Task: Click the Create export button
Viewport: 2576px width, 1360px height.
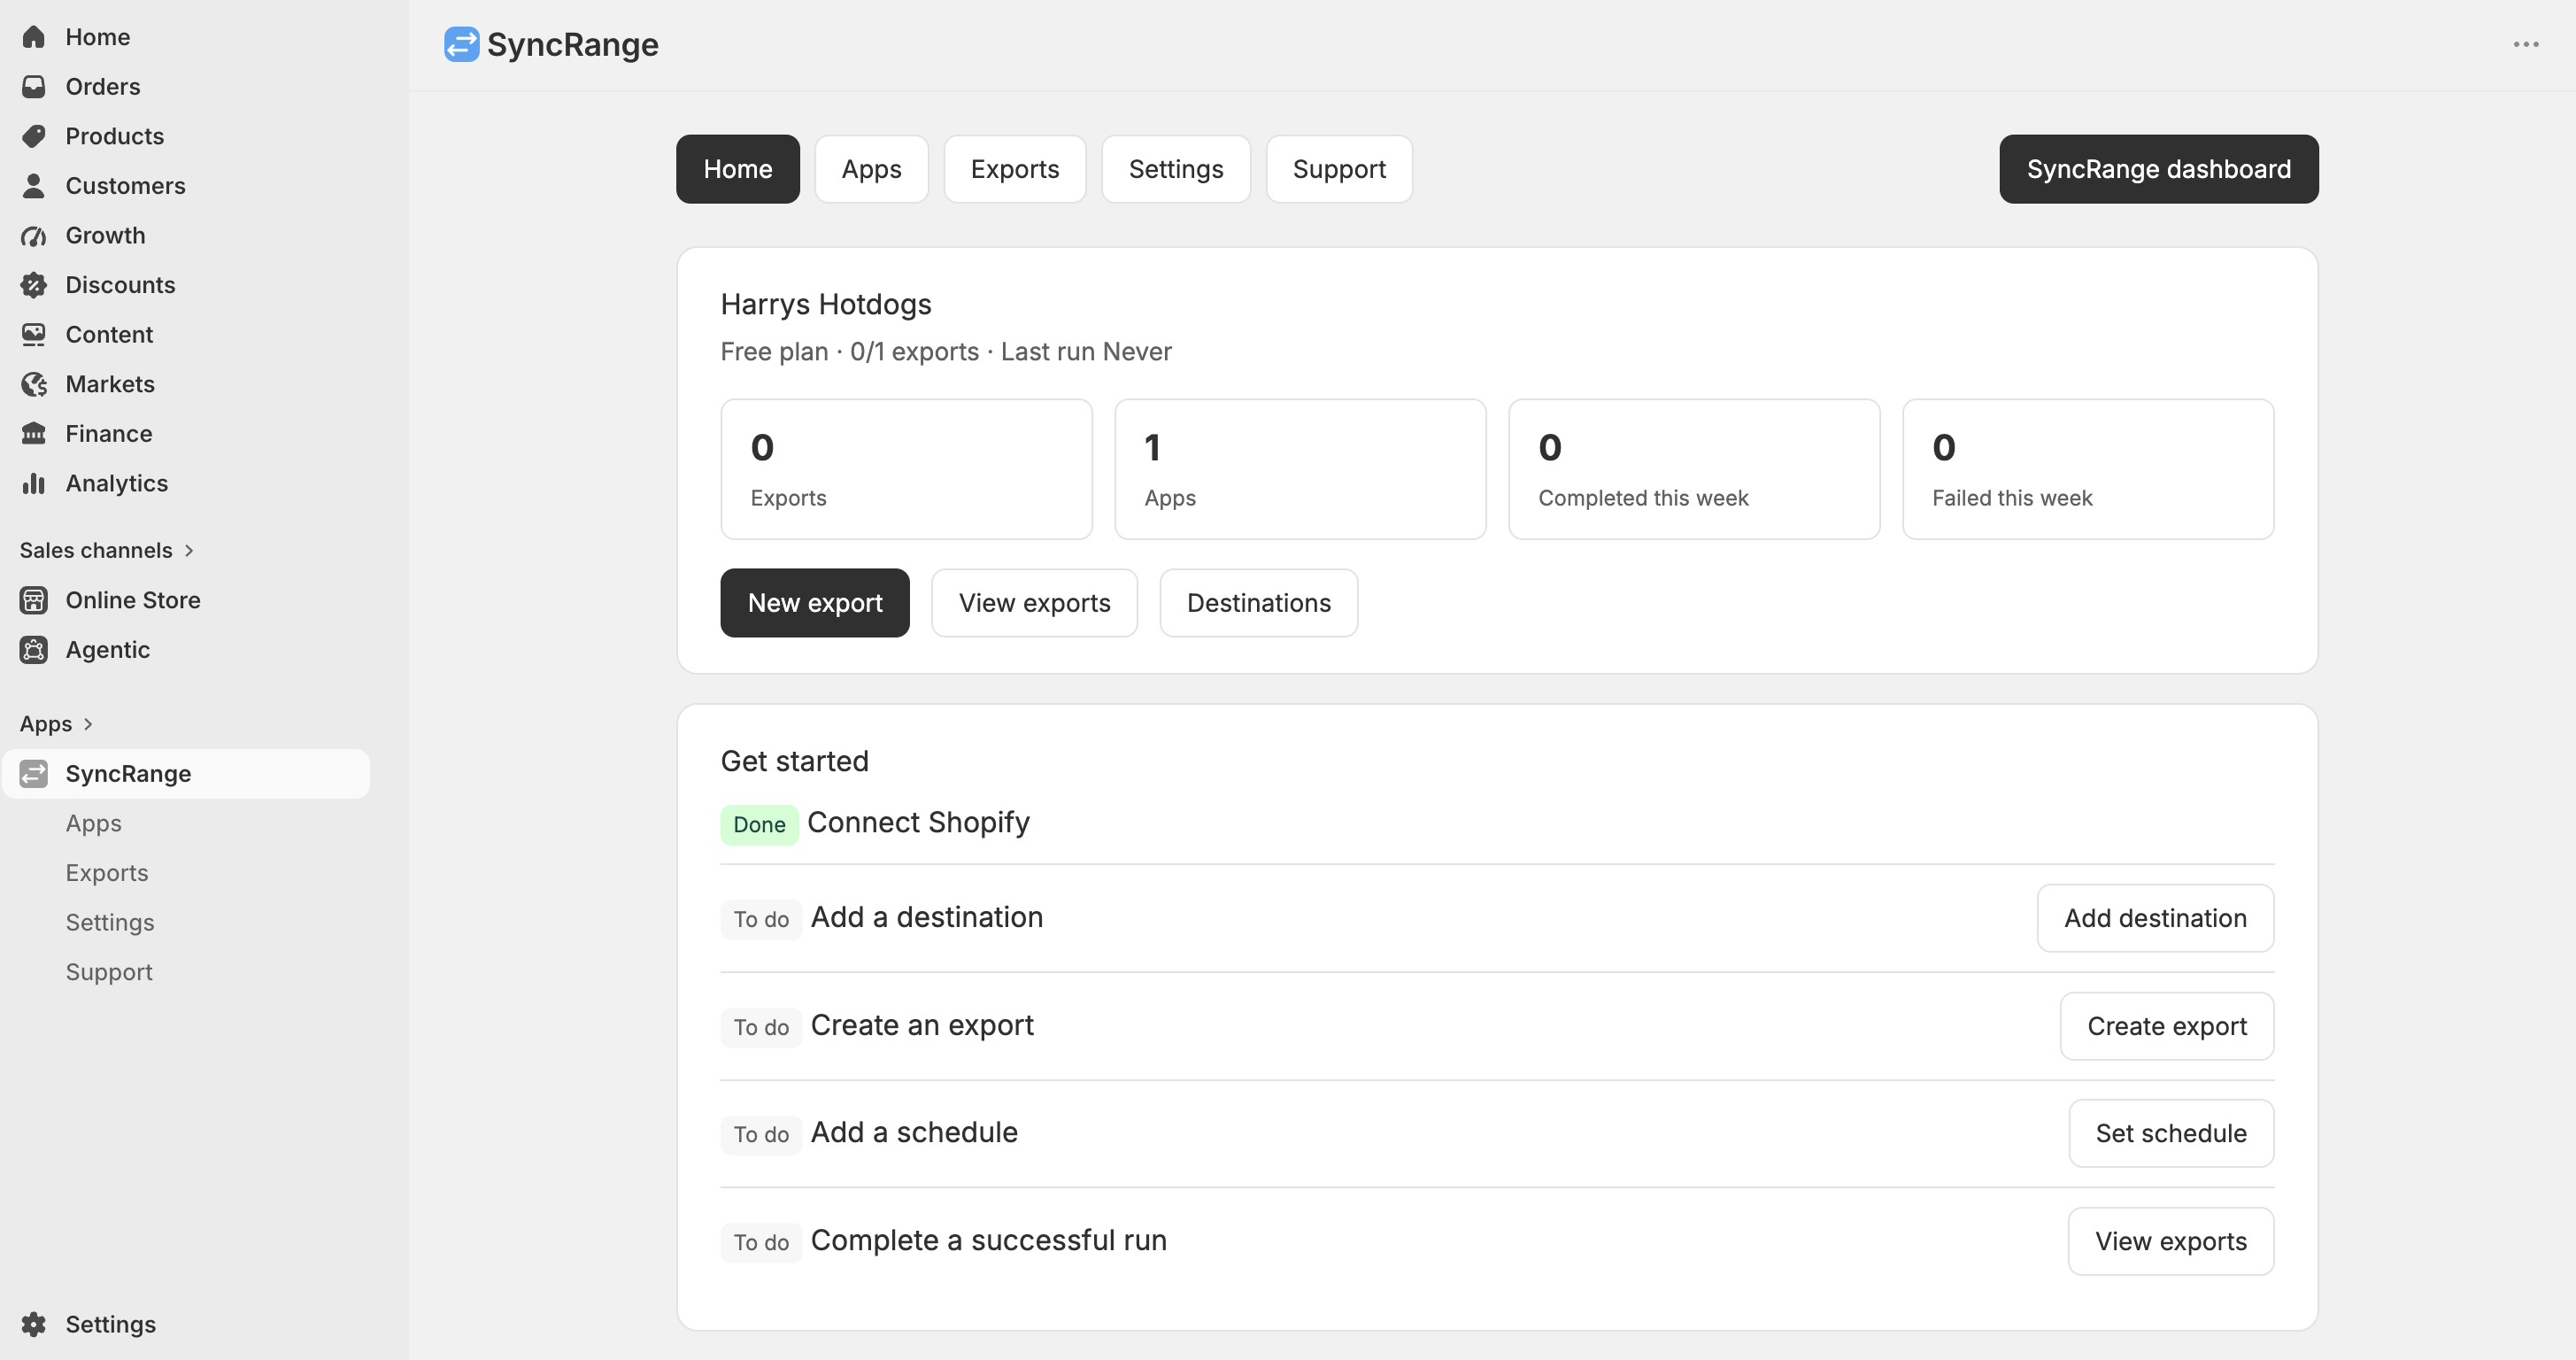Action: click(x=2167, y=1026)
